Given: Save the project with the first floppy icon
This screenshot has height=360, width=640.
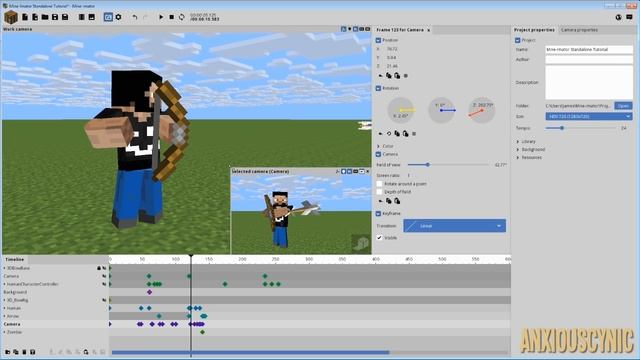Looking at the screenshot, I should [55, 17].
